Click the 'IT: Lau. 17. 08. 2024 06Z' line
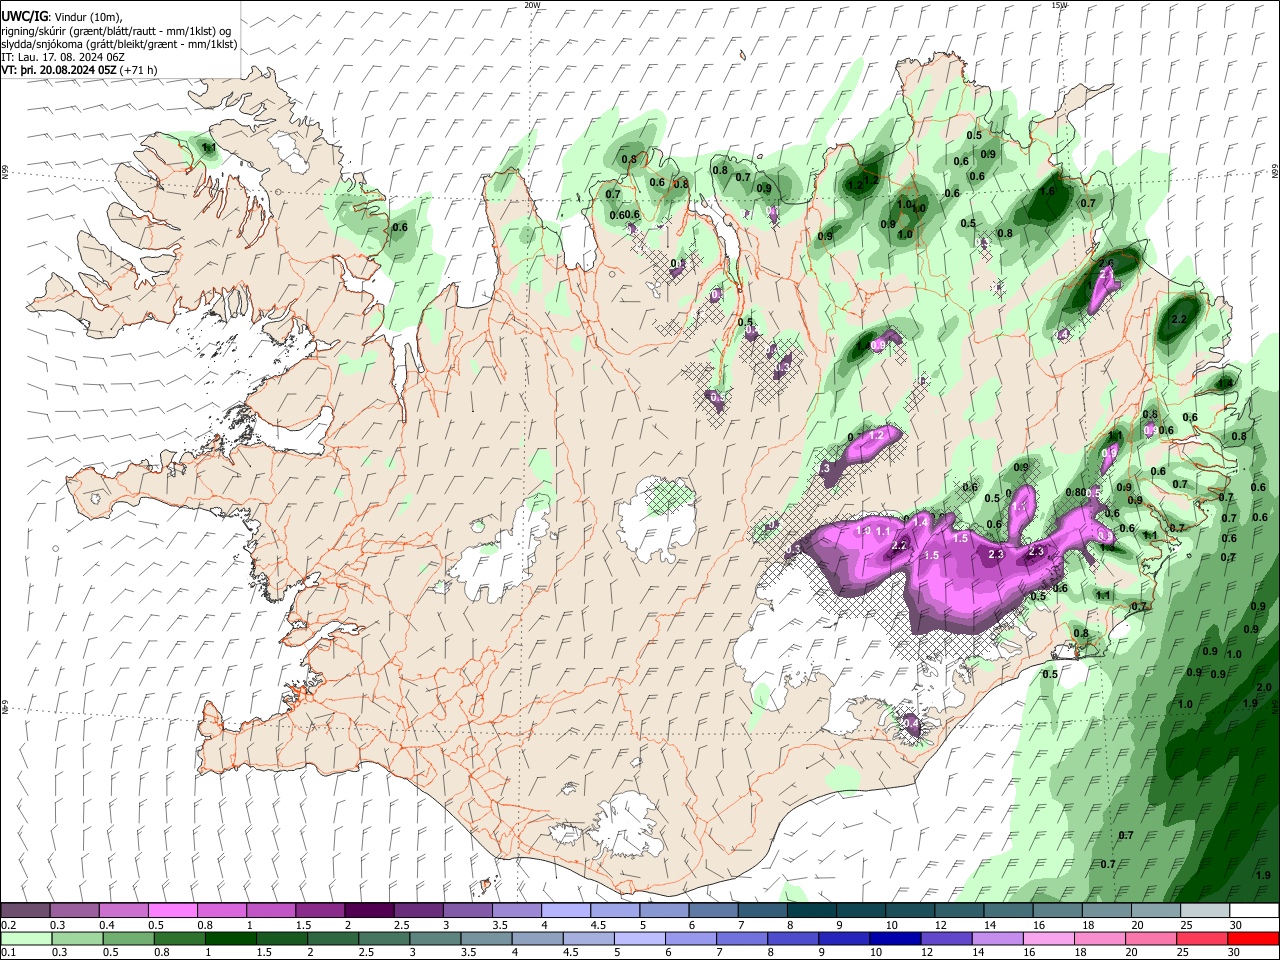The image size is (1280, 960). [63, 58]
